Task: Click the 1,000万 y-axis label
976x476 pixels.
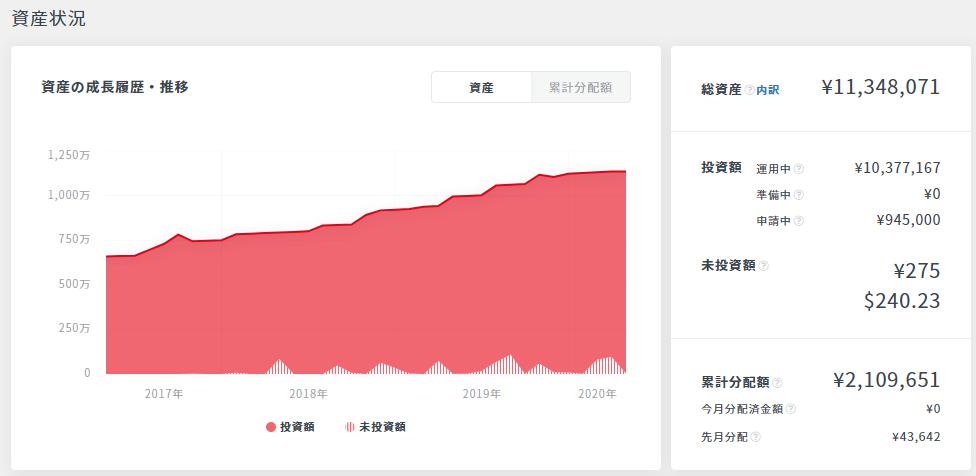Action: point(69,195)
